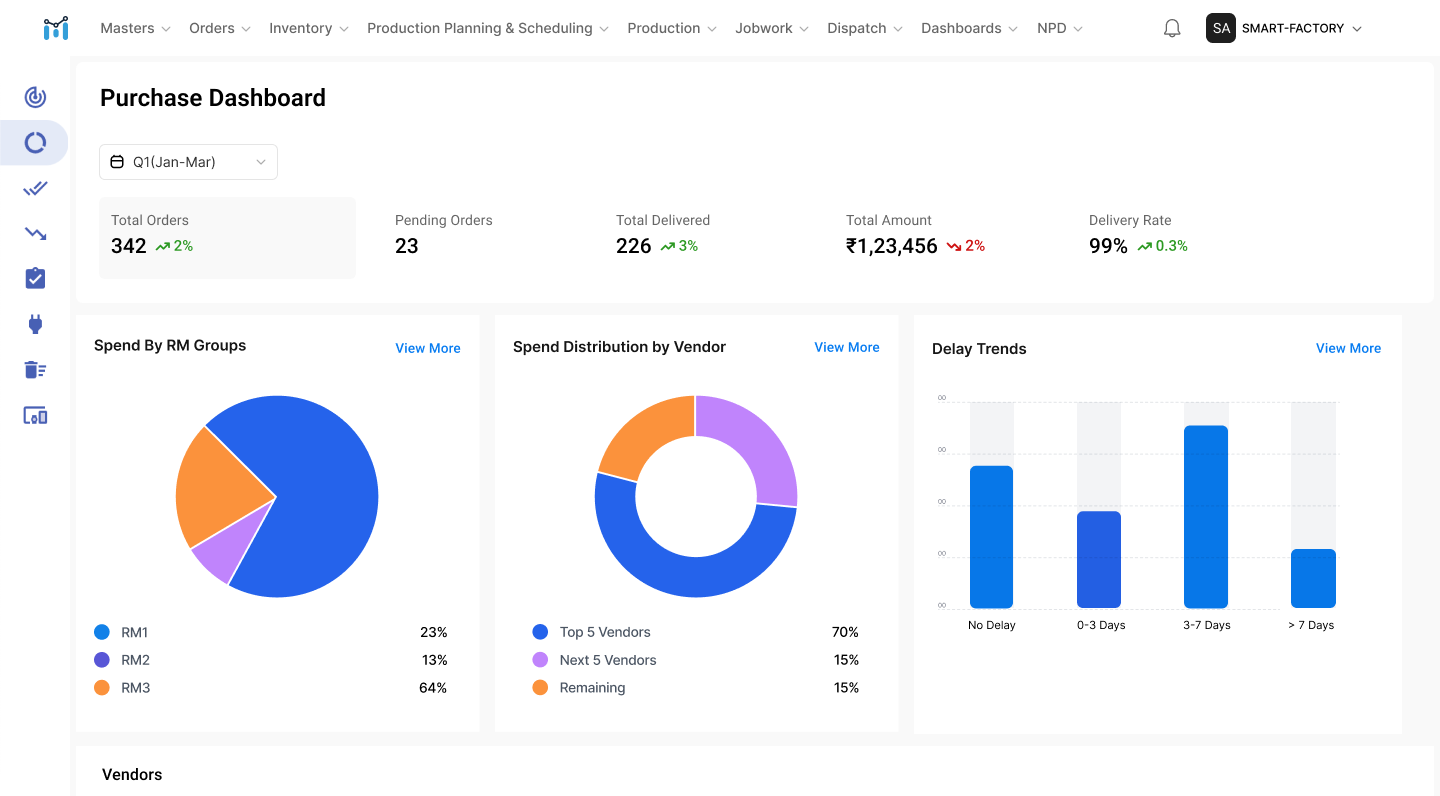Image resolution: width=1440 pixels, height=796 pixels.
Task: Click the trash list sidebar icon
Action: 35,370
